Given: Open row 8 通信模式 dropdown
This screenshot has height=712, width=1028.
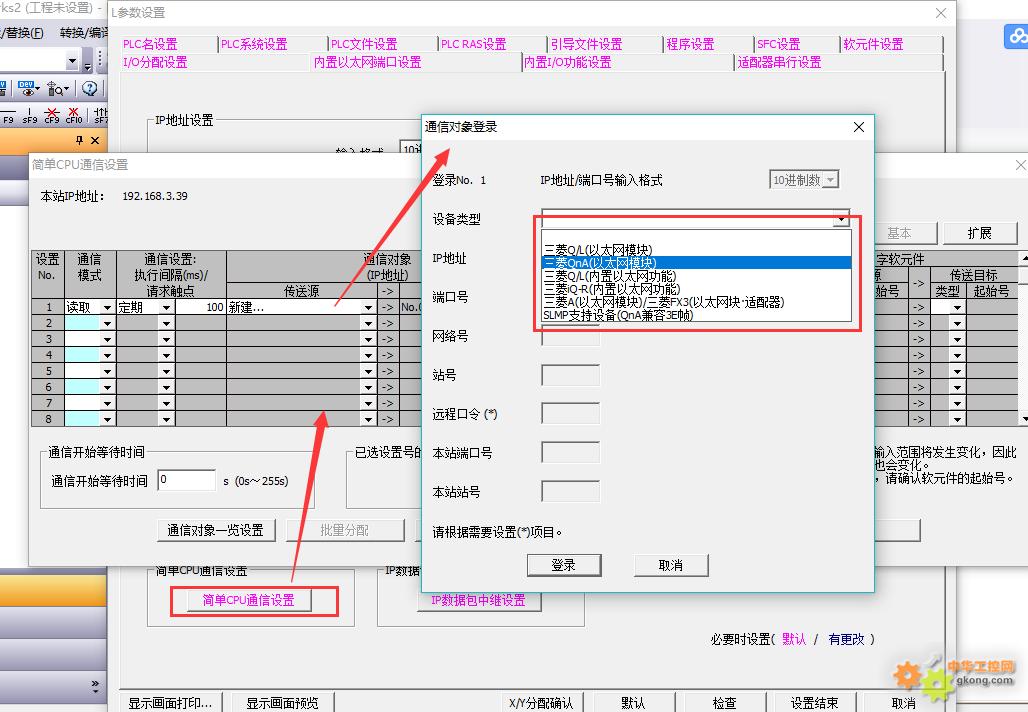Looking at the screenshot, I should 107,419.
